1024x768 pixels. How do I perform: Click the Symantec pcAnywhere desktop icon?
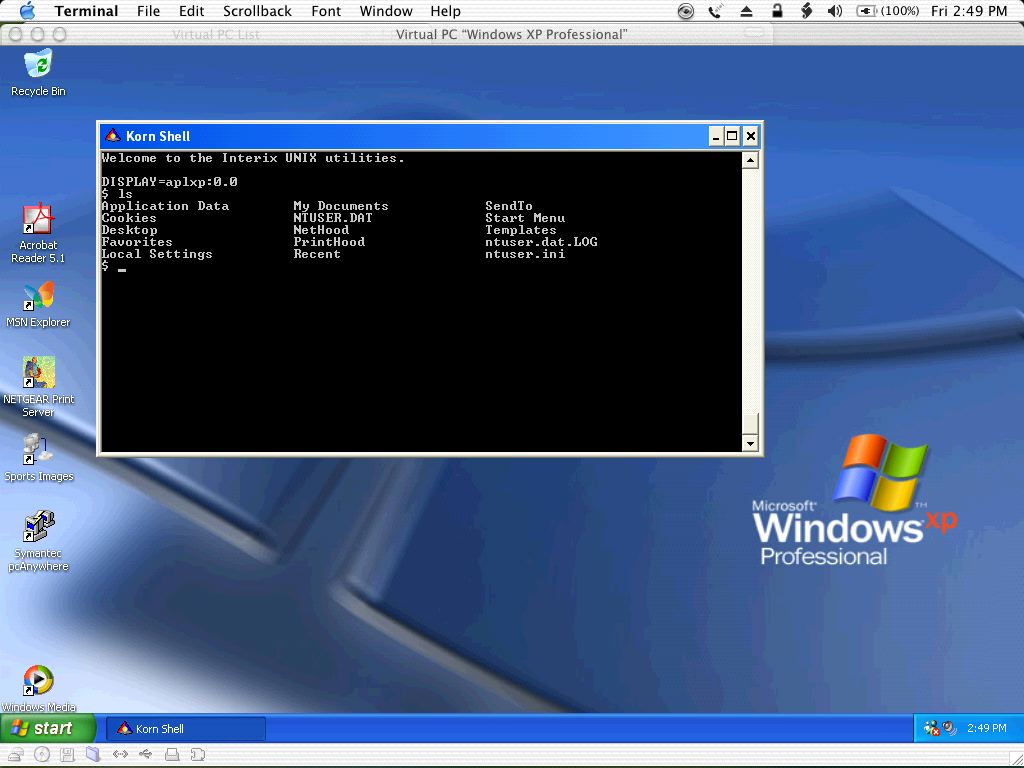tap(38, 527)
